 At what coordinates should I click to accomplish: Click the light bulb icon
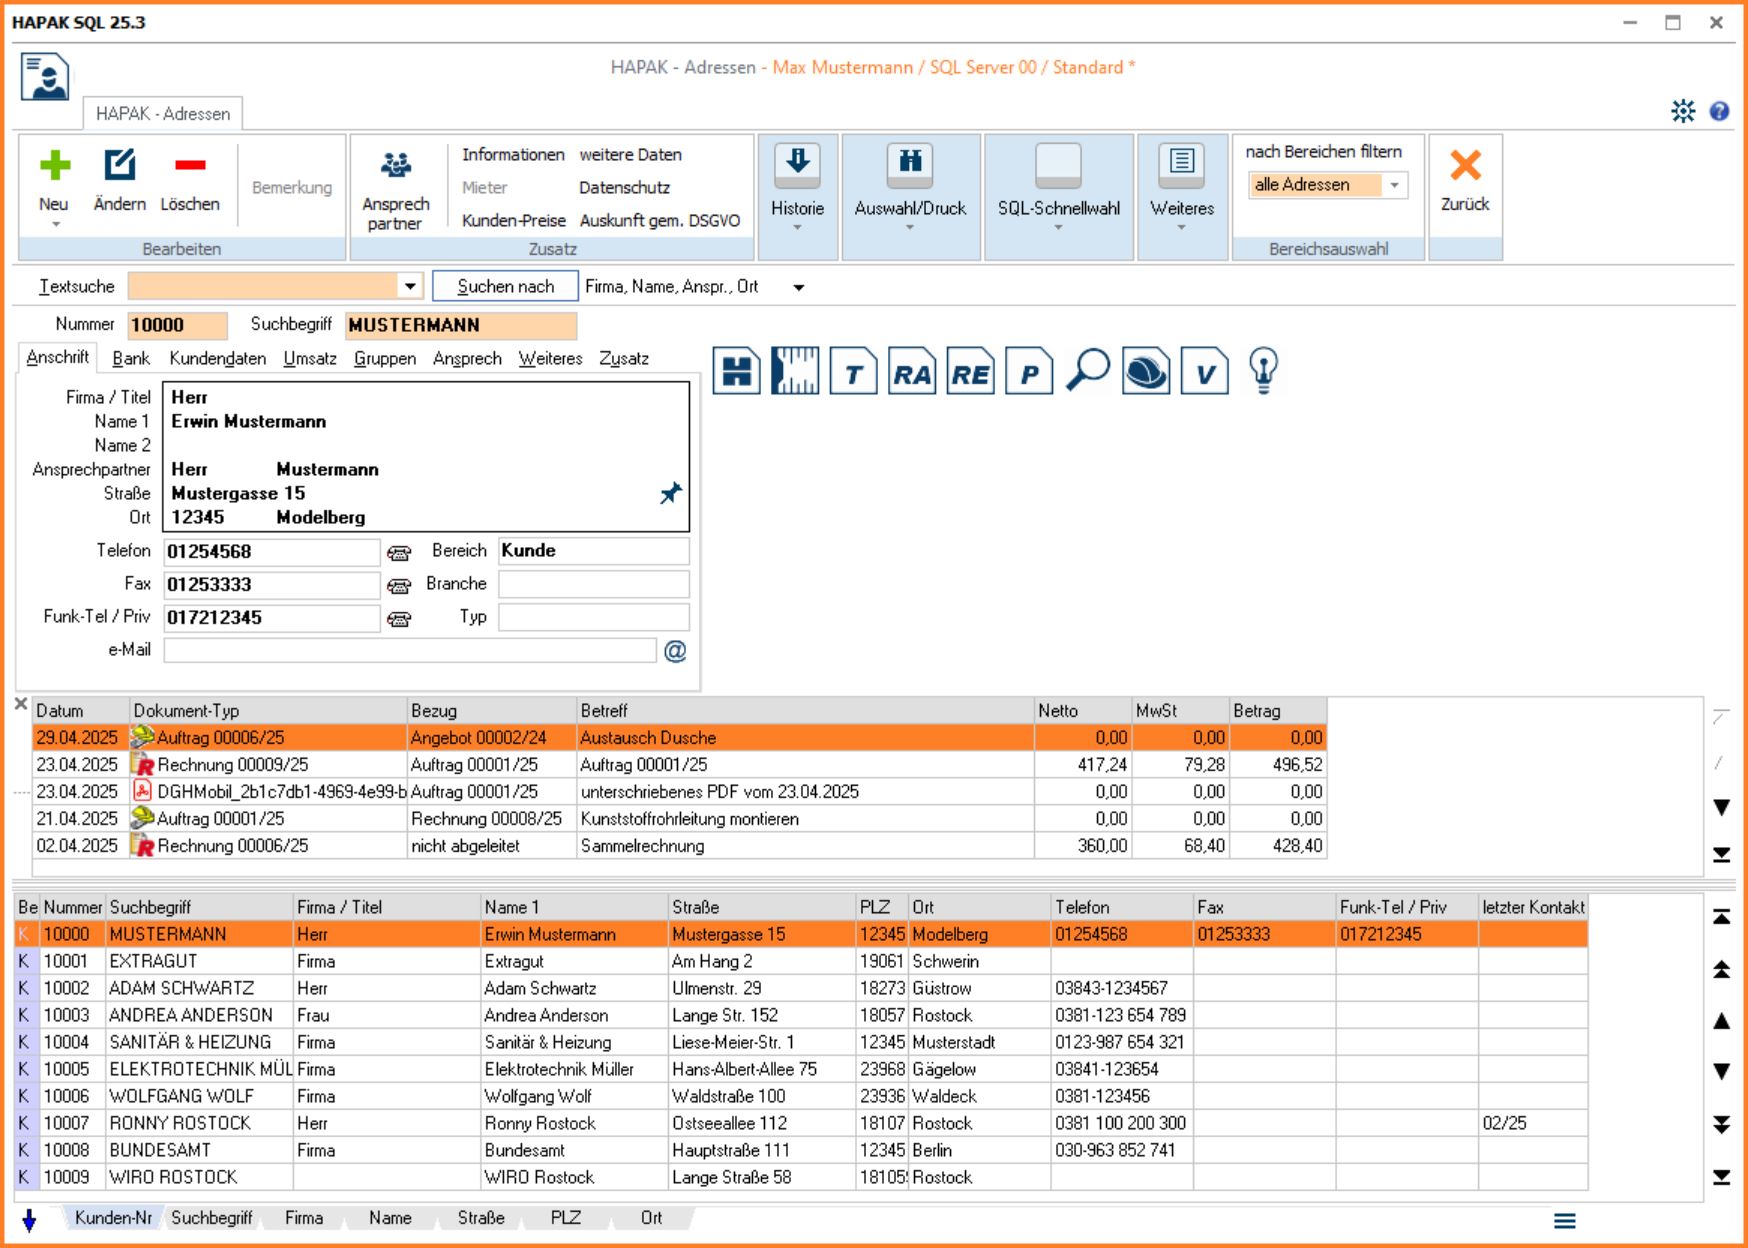point(1263,370)
